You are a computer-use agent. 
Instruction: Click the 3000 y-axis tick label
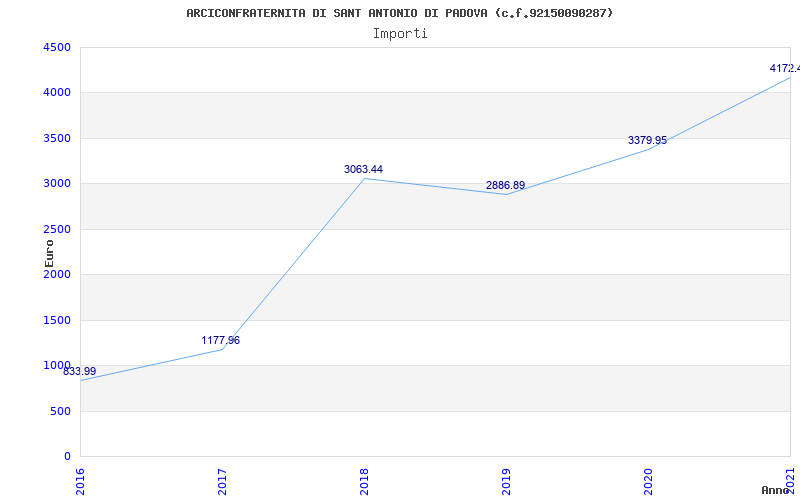(x=58, y=184)
